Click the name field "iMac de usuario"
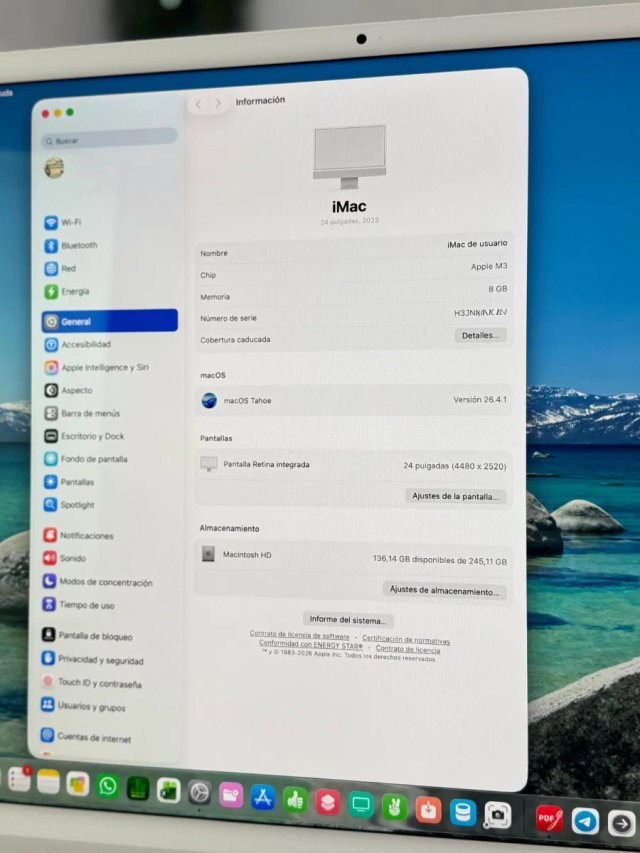The height and width of the screenshot is (853, 640). tap(477, 244)
